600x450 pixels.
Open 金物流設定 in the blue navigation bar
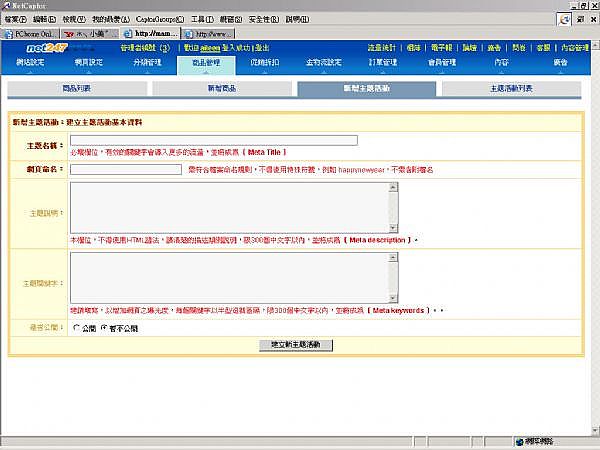pyautogui.click(x=324, y=62)
